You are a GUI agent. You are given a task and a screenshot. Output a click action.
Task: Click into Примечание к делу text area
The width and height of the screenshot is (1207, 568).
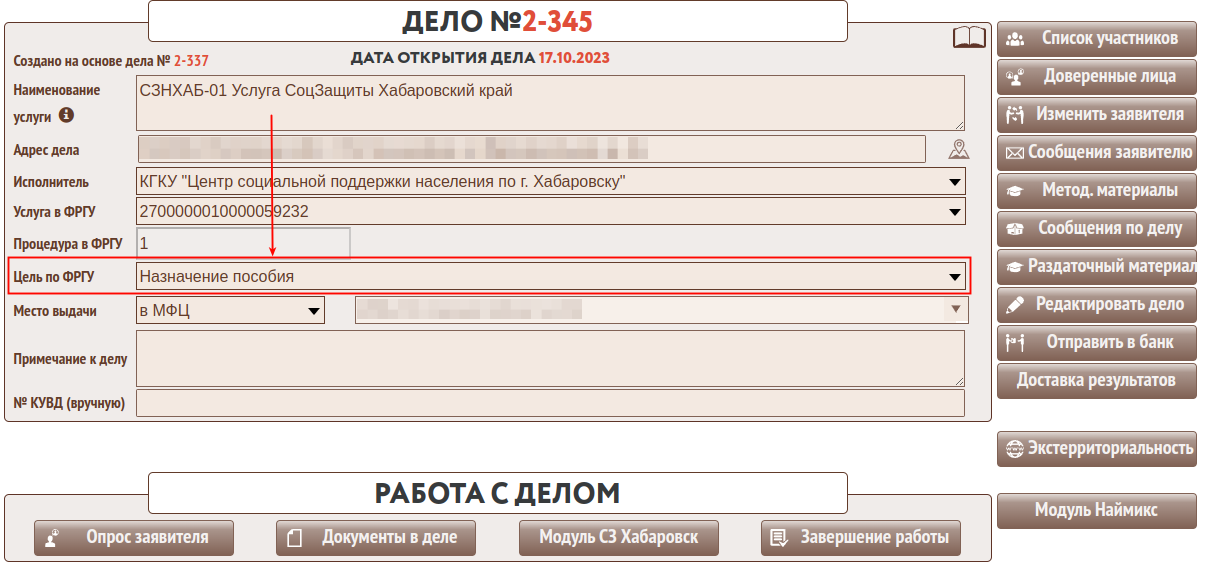pyautogui.click(x=550, y=359)
